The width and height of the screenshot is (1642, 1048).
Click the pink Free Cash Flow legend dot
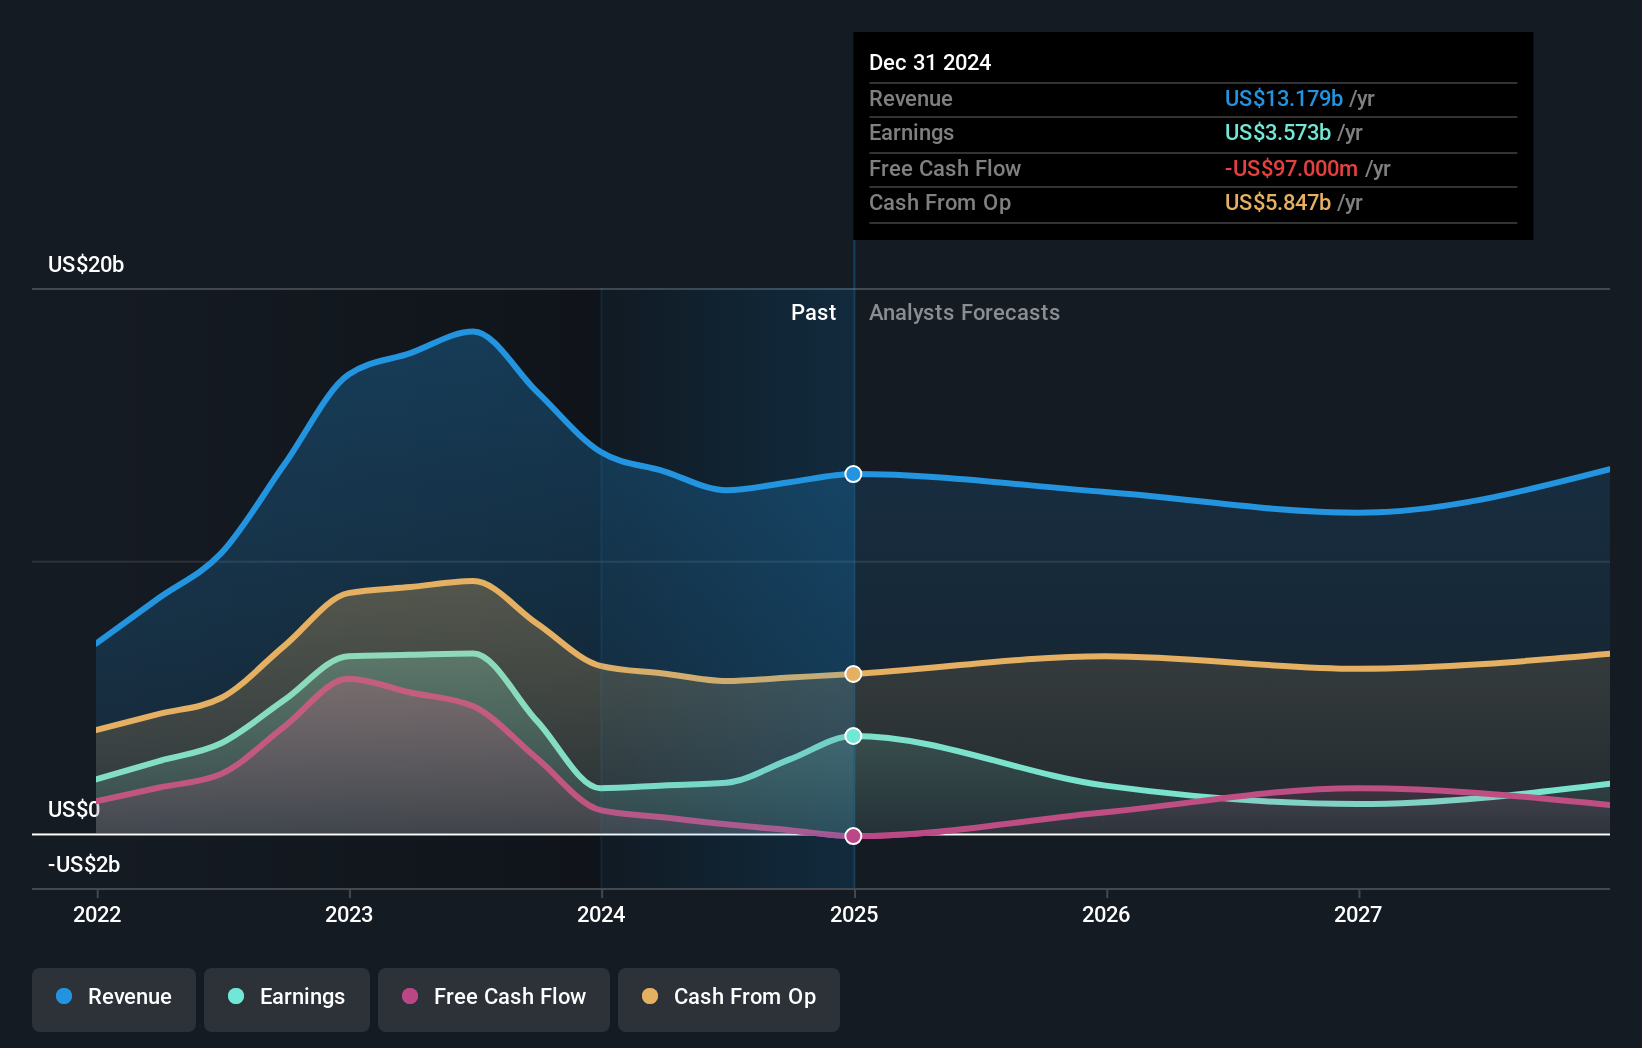pos(410,996)
